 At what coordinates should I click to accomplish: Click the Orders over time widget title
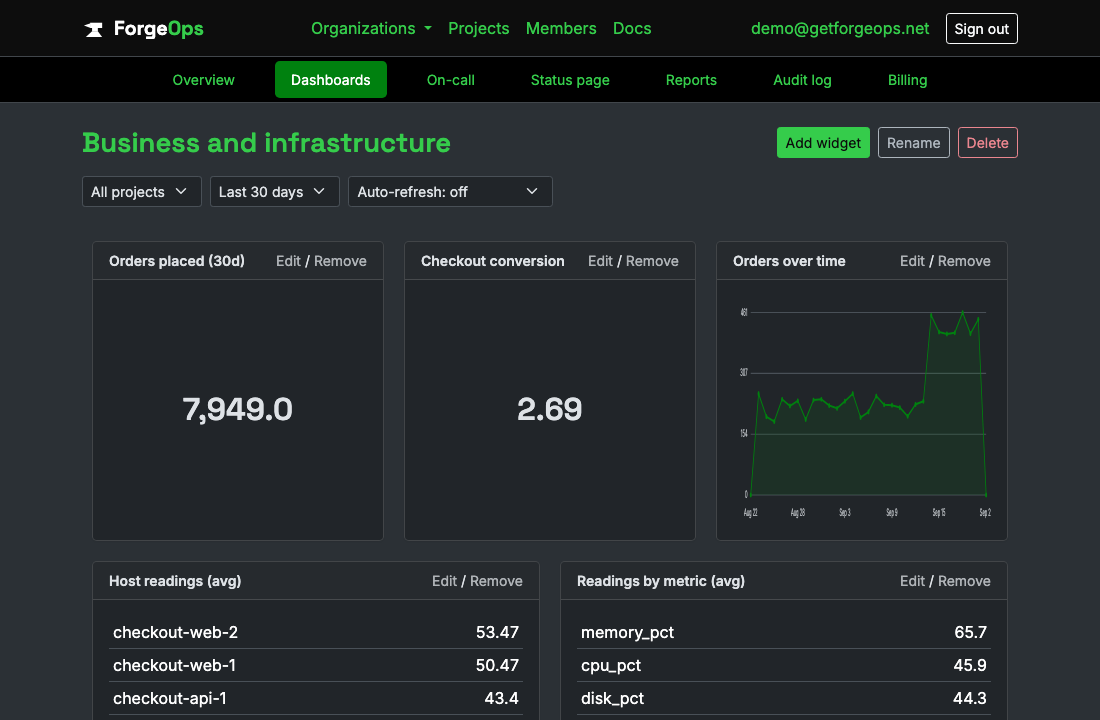point(789,261)
